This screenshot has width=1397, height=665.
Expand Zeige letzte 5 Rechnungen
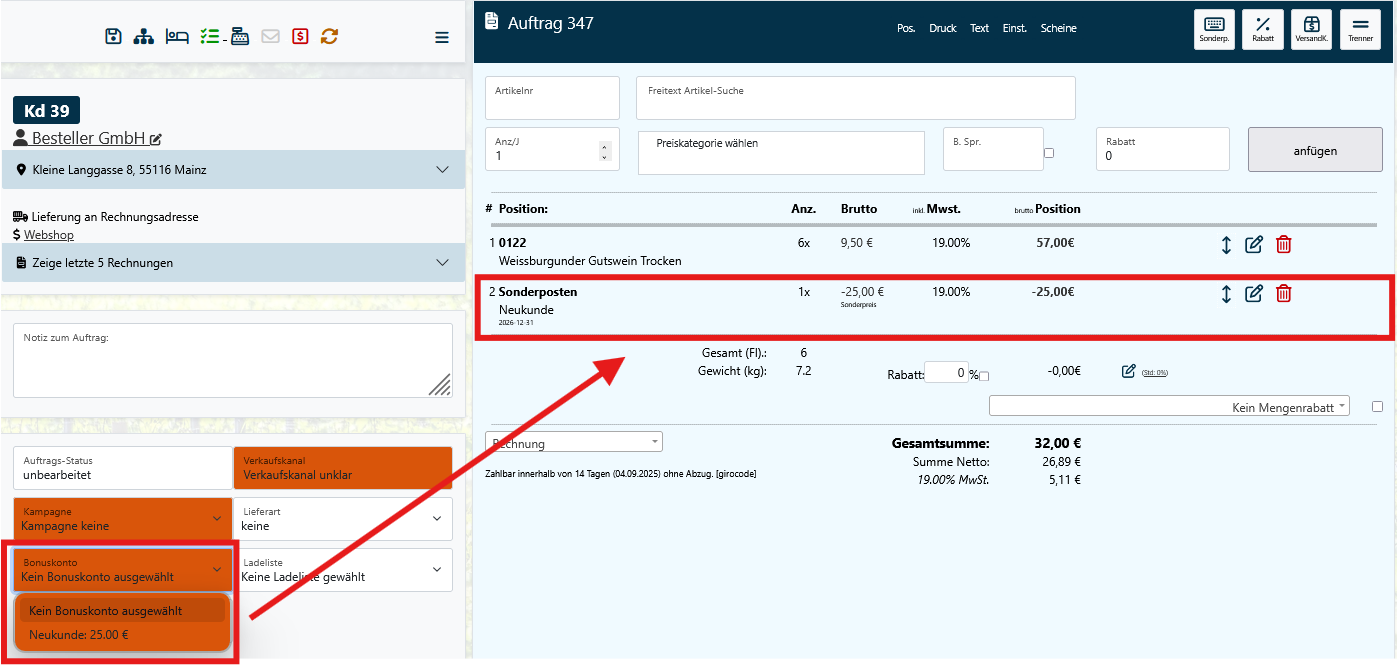[x=443, y=263]
